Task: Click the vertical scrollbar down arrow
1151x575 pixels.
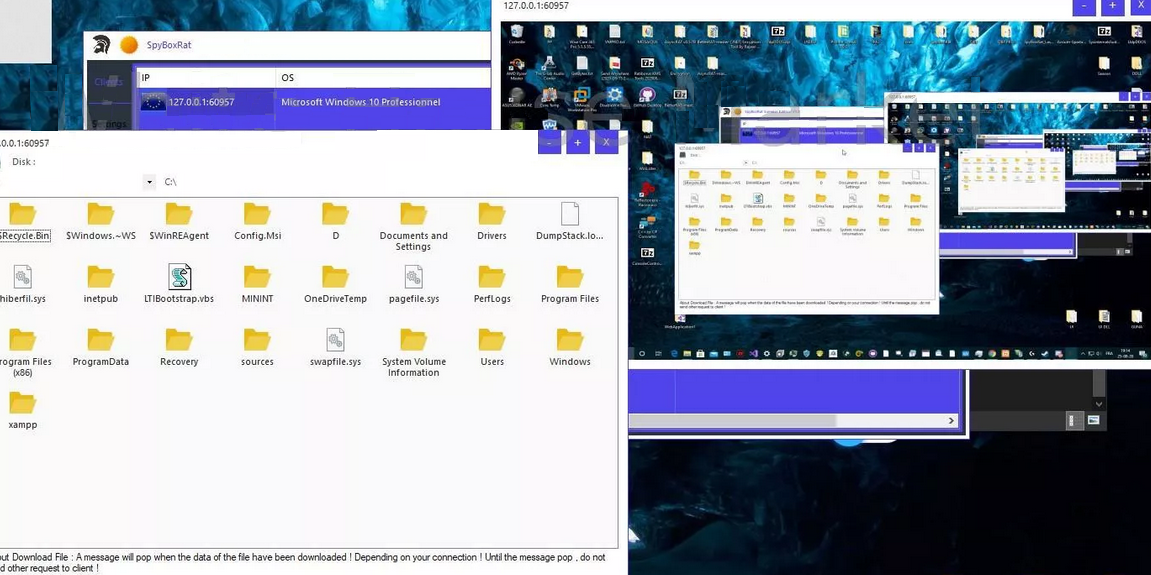Action: (x=1097, y=404)
